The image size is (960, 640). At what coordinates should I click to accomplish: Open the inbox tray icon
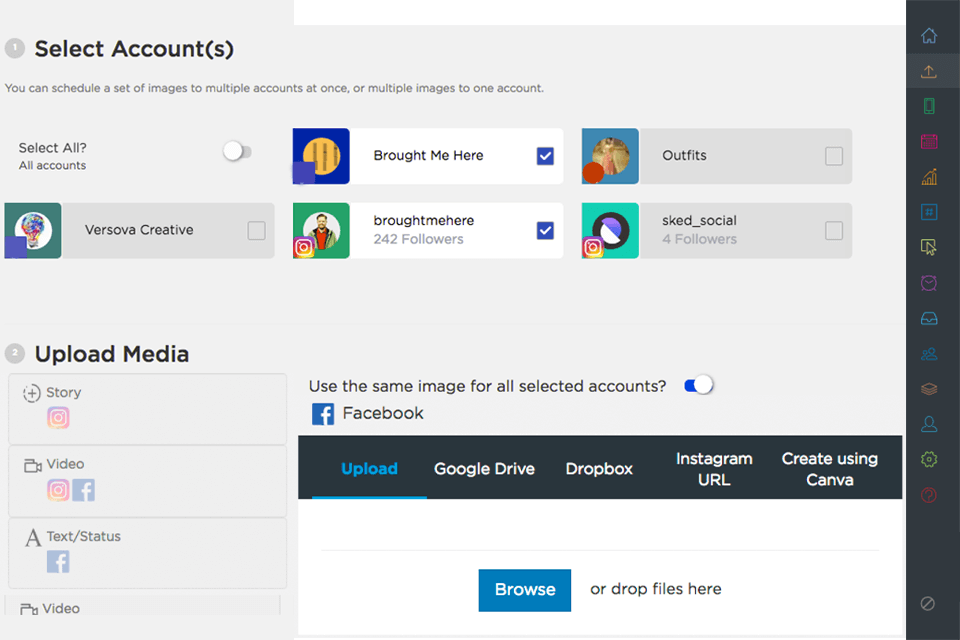(929, 318)
